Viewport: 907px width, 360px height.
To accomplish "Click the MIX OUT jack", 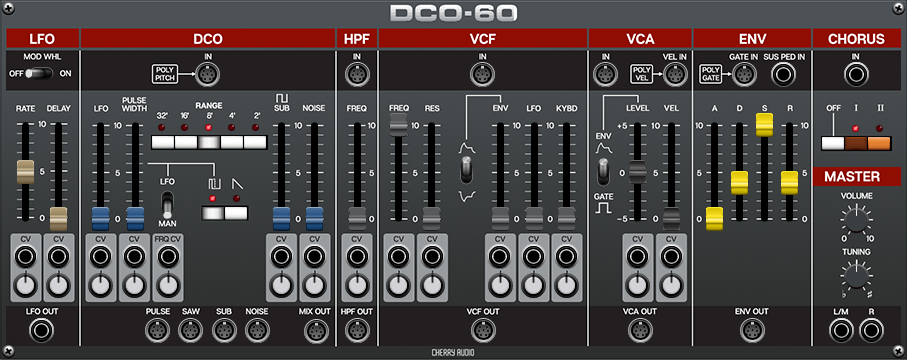I will (315, 331).
